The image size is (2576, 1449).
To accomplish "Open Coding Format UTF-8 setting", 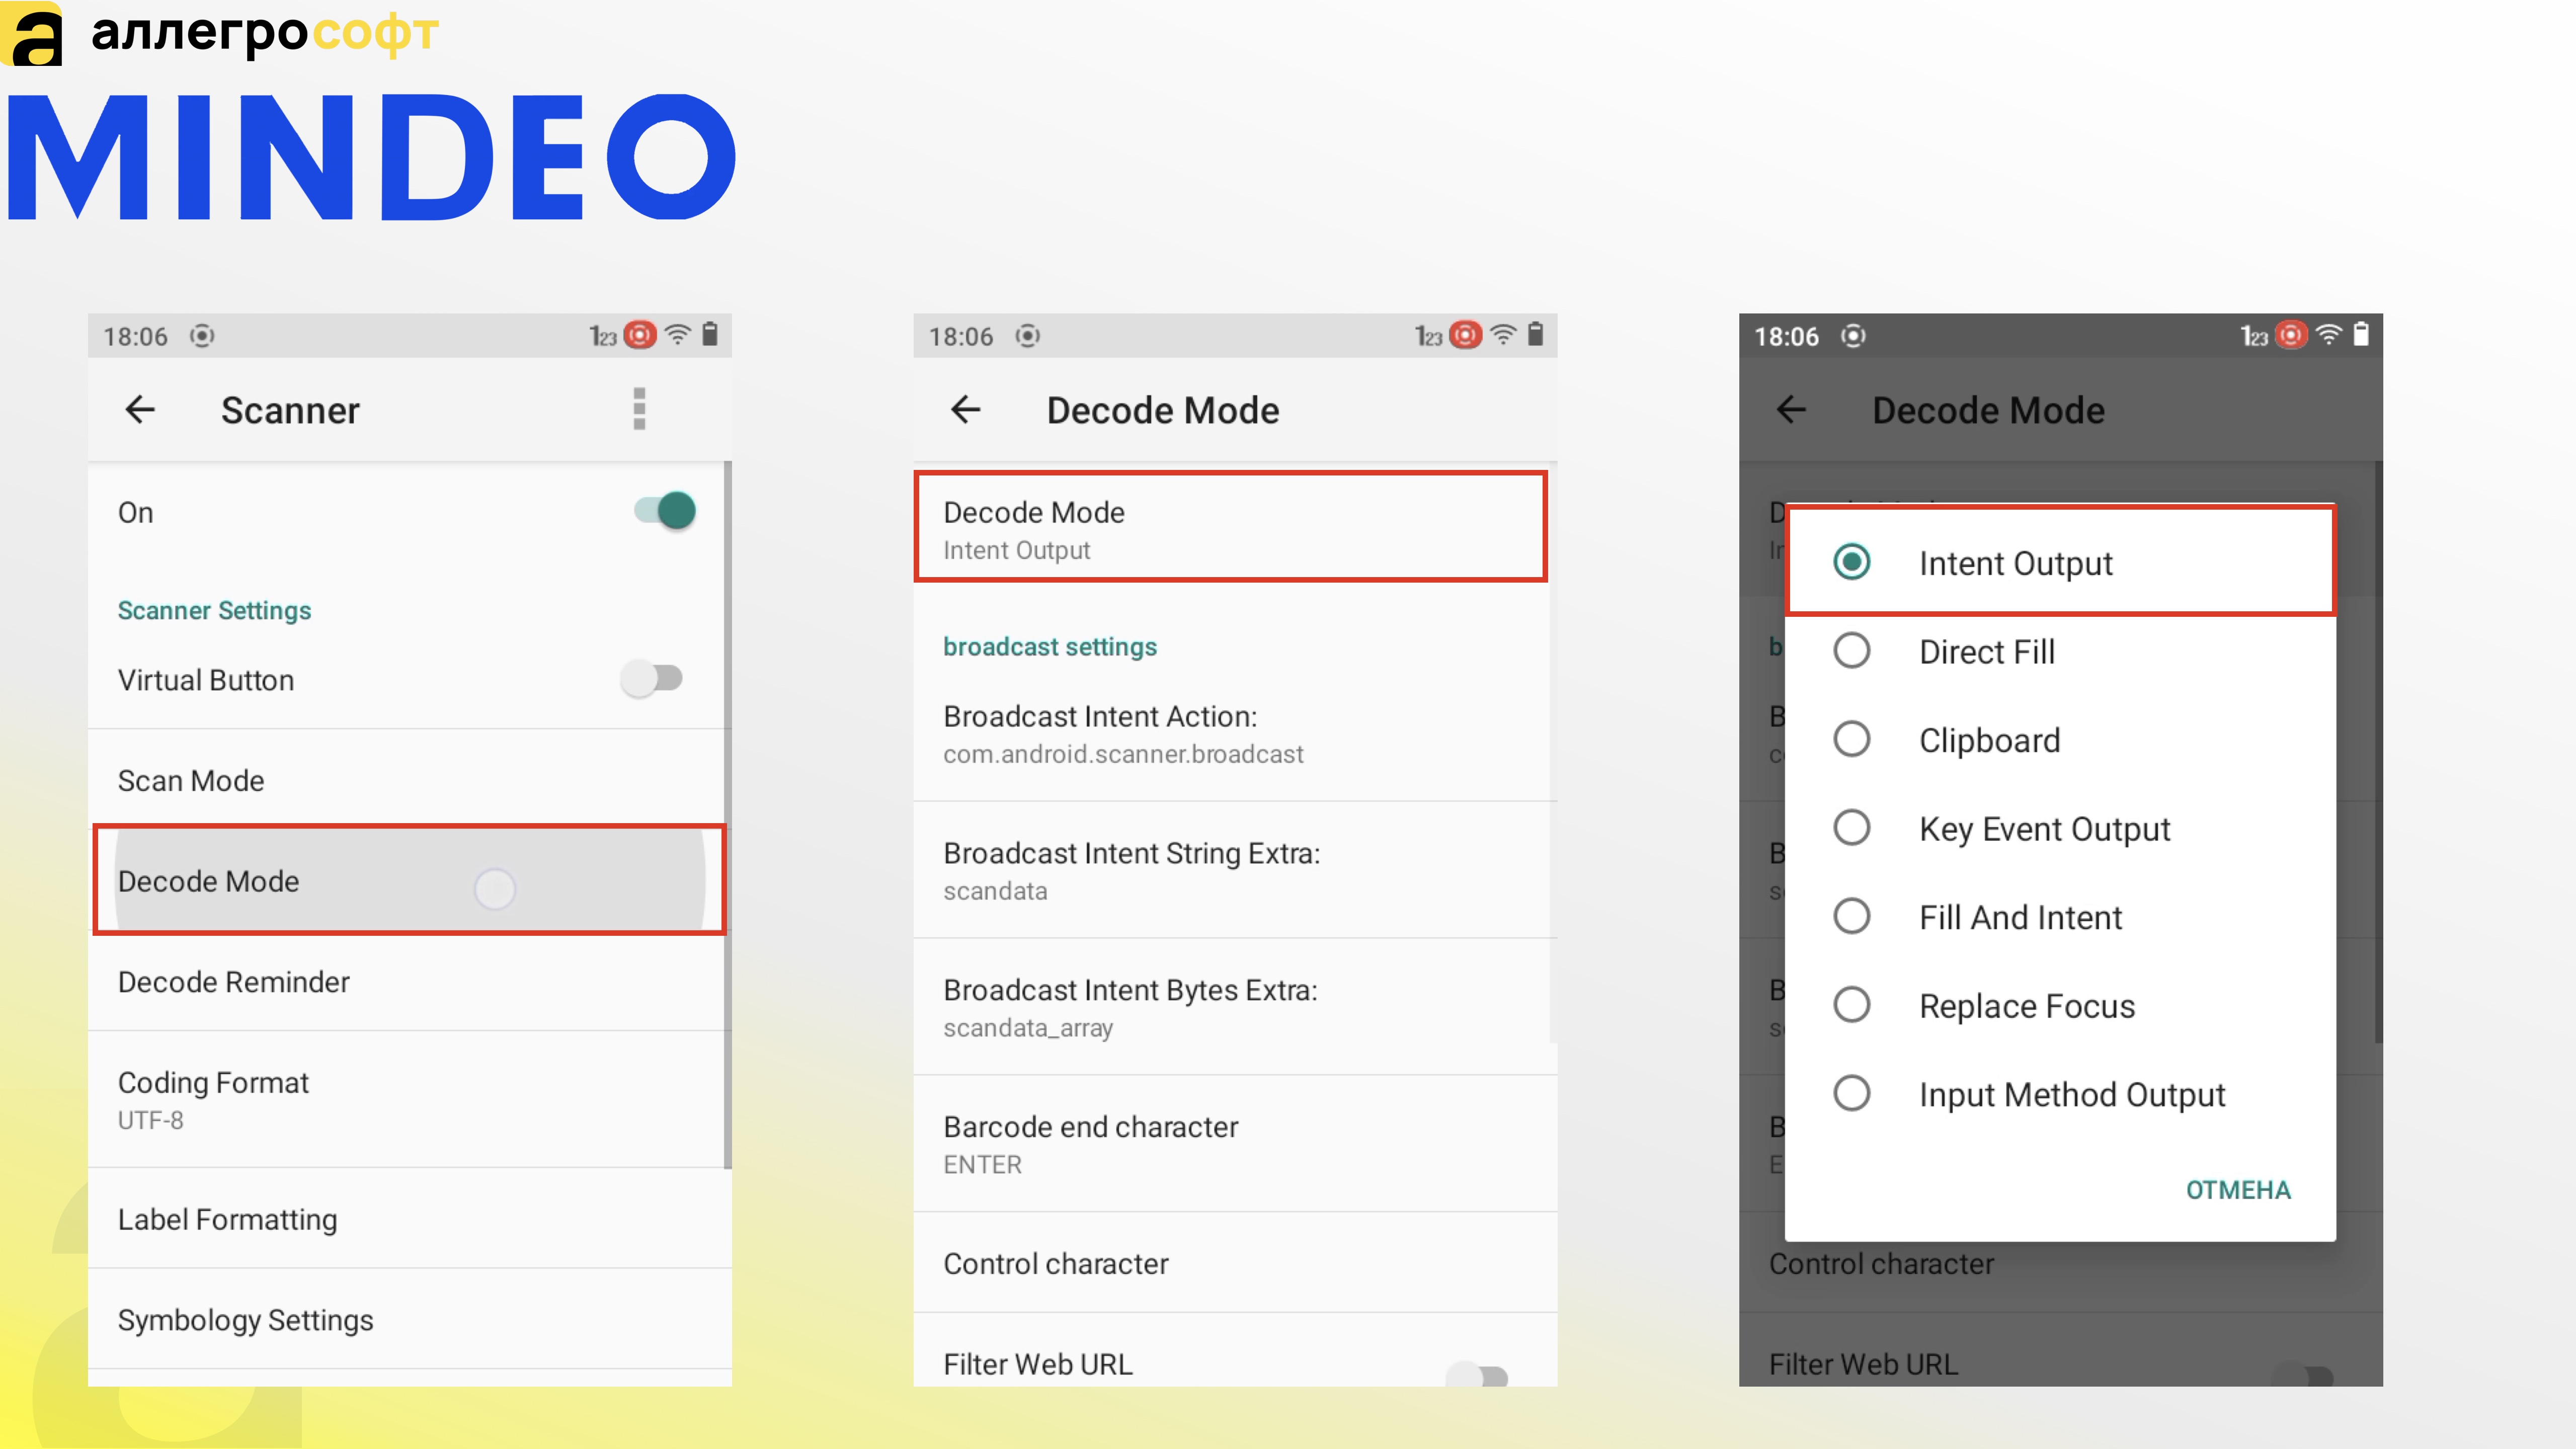I will point(409,1099).
